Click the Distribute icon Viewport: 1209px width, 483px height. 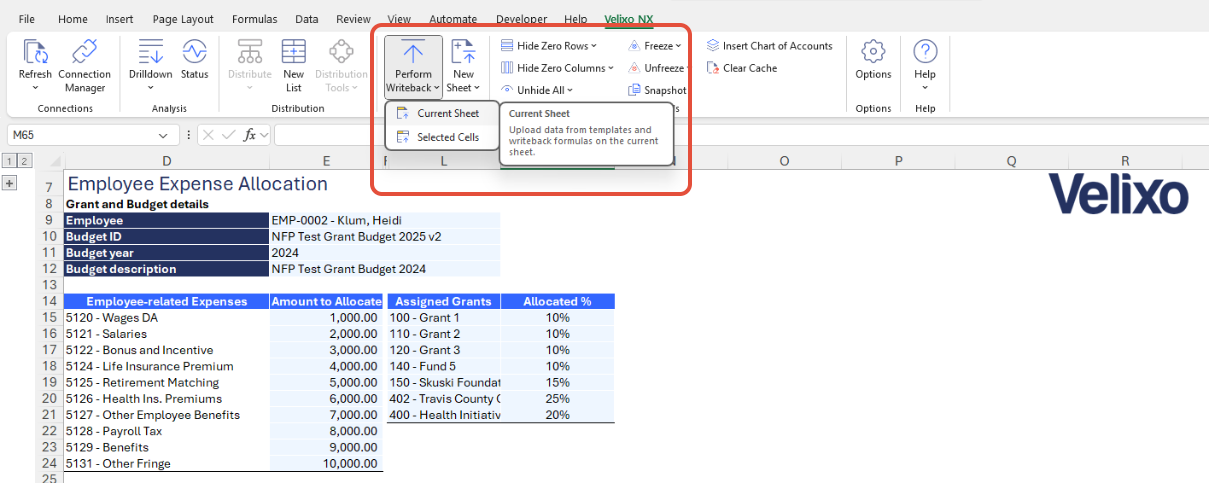coord(250,52)
